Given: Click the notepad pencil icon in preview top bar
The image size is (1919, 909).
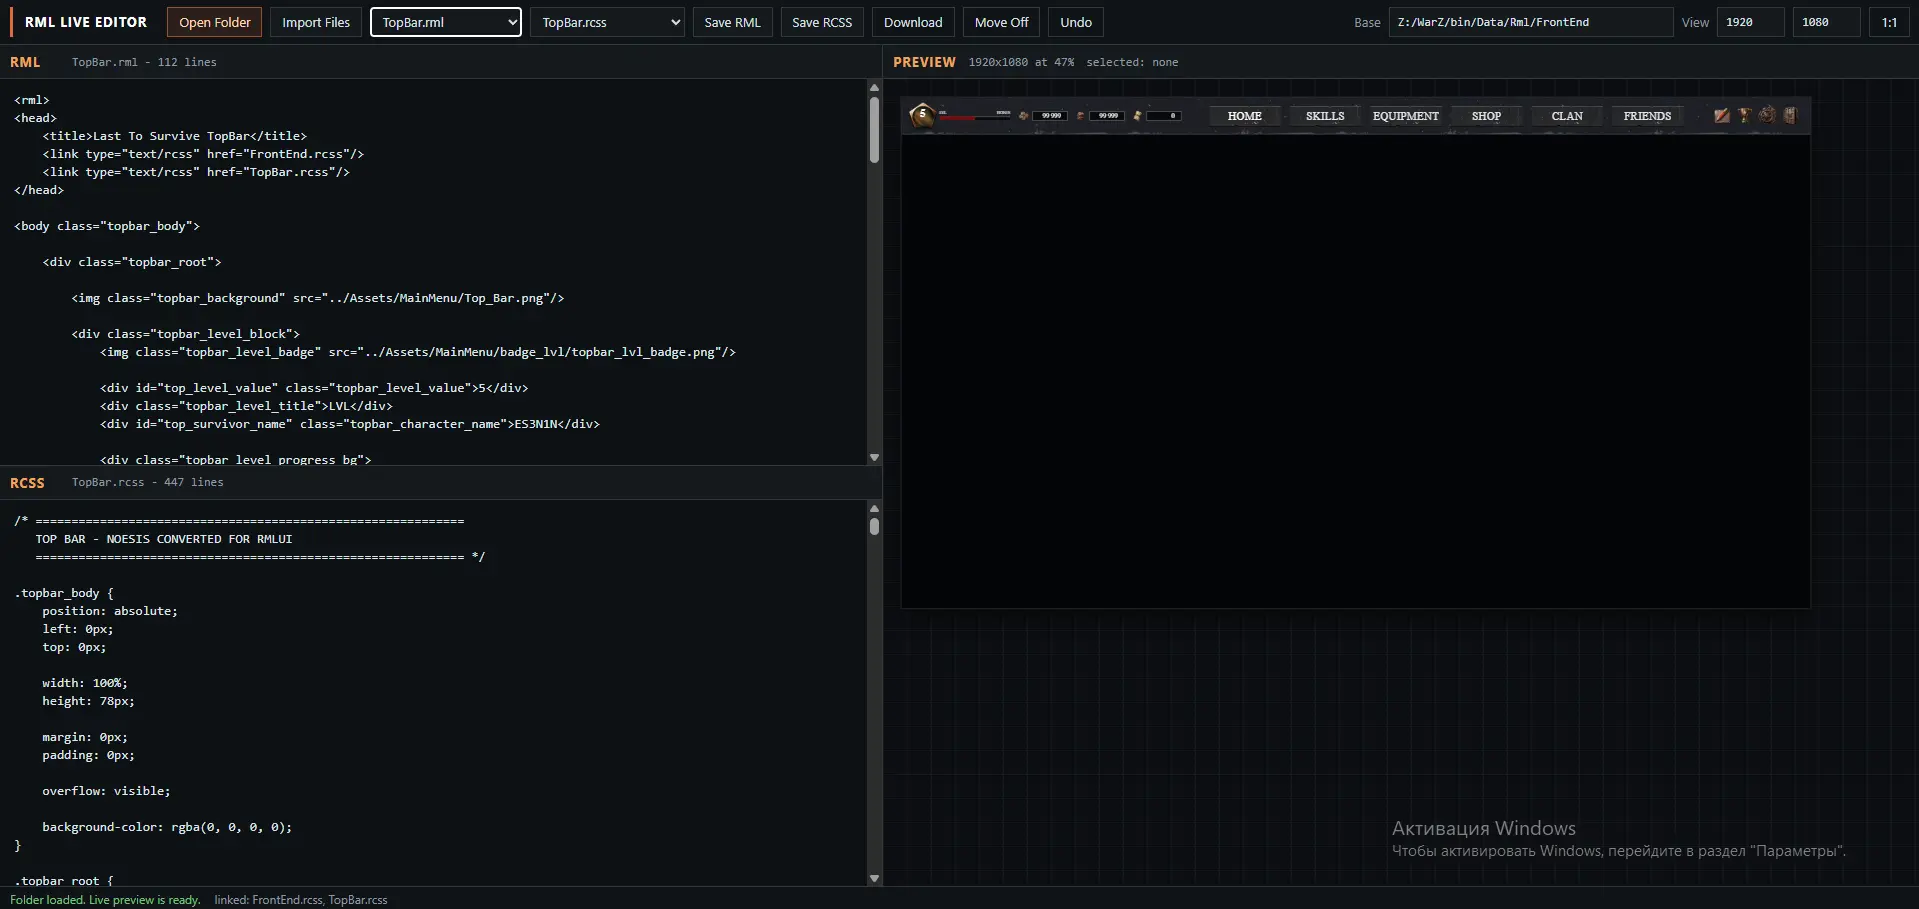Looking at the screenshot, I should point(1721,116).
